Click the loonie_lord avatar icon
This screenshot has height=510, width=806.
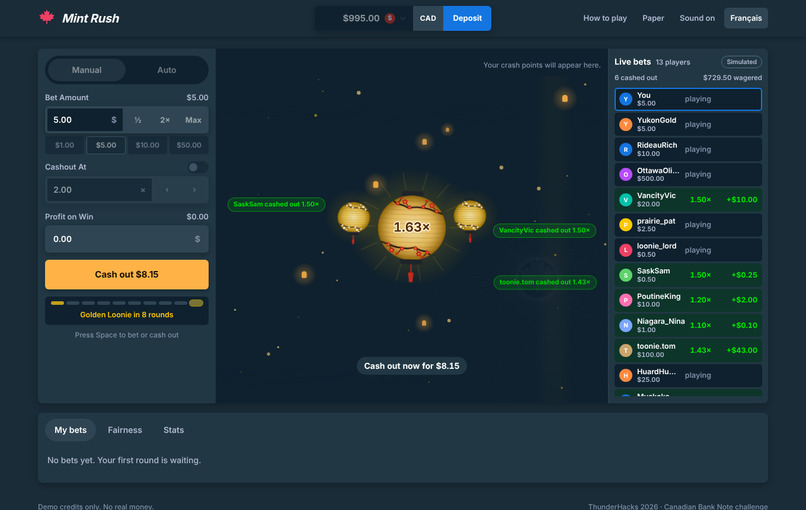626,250
